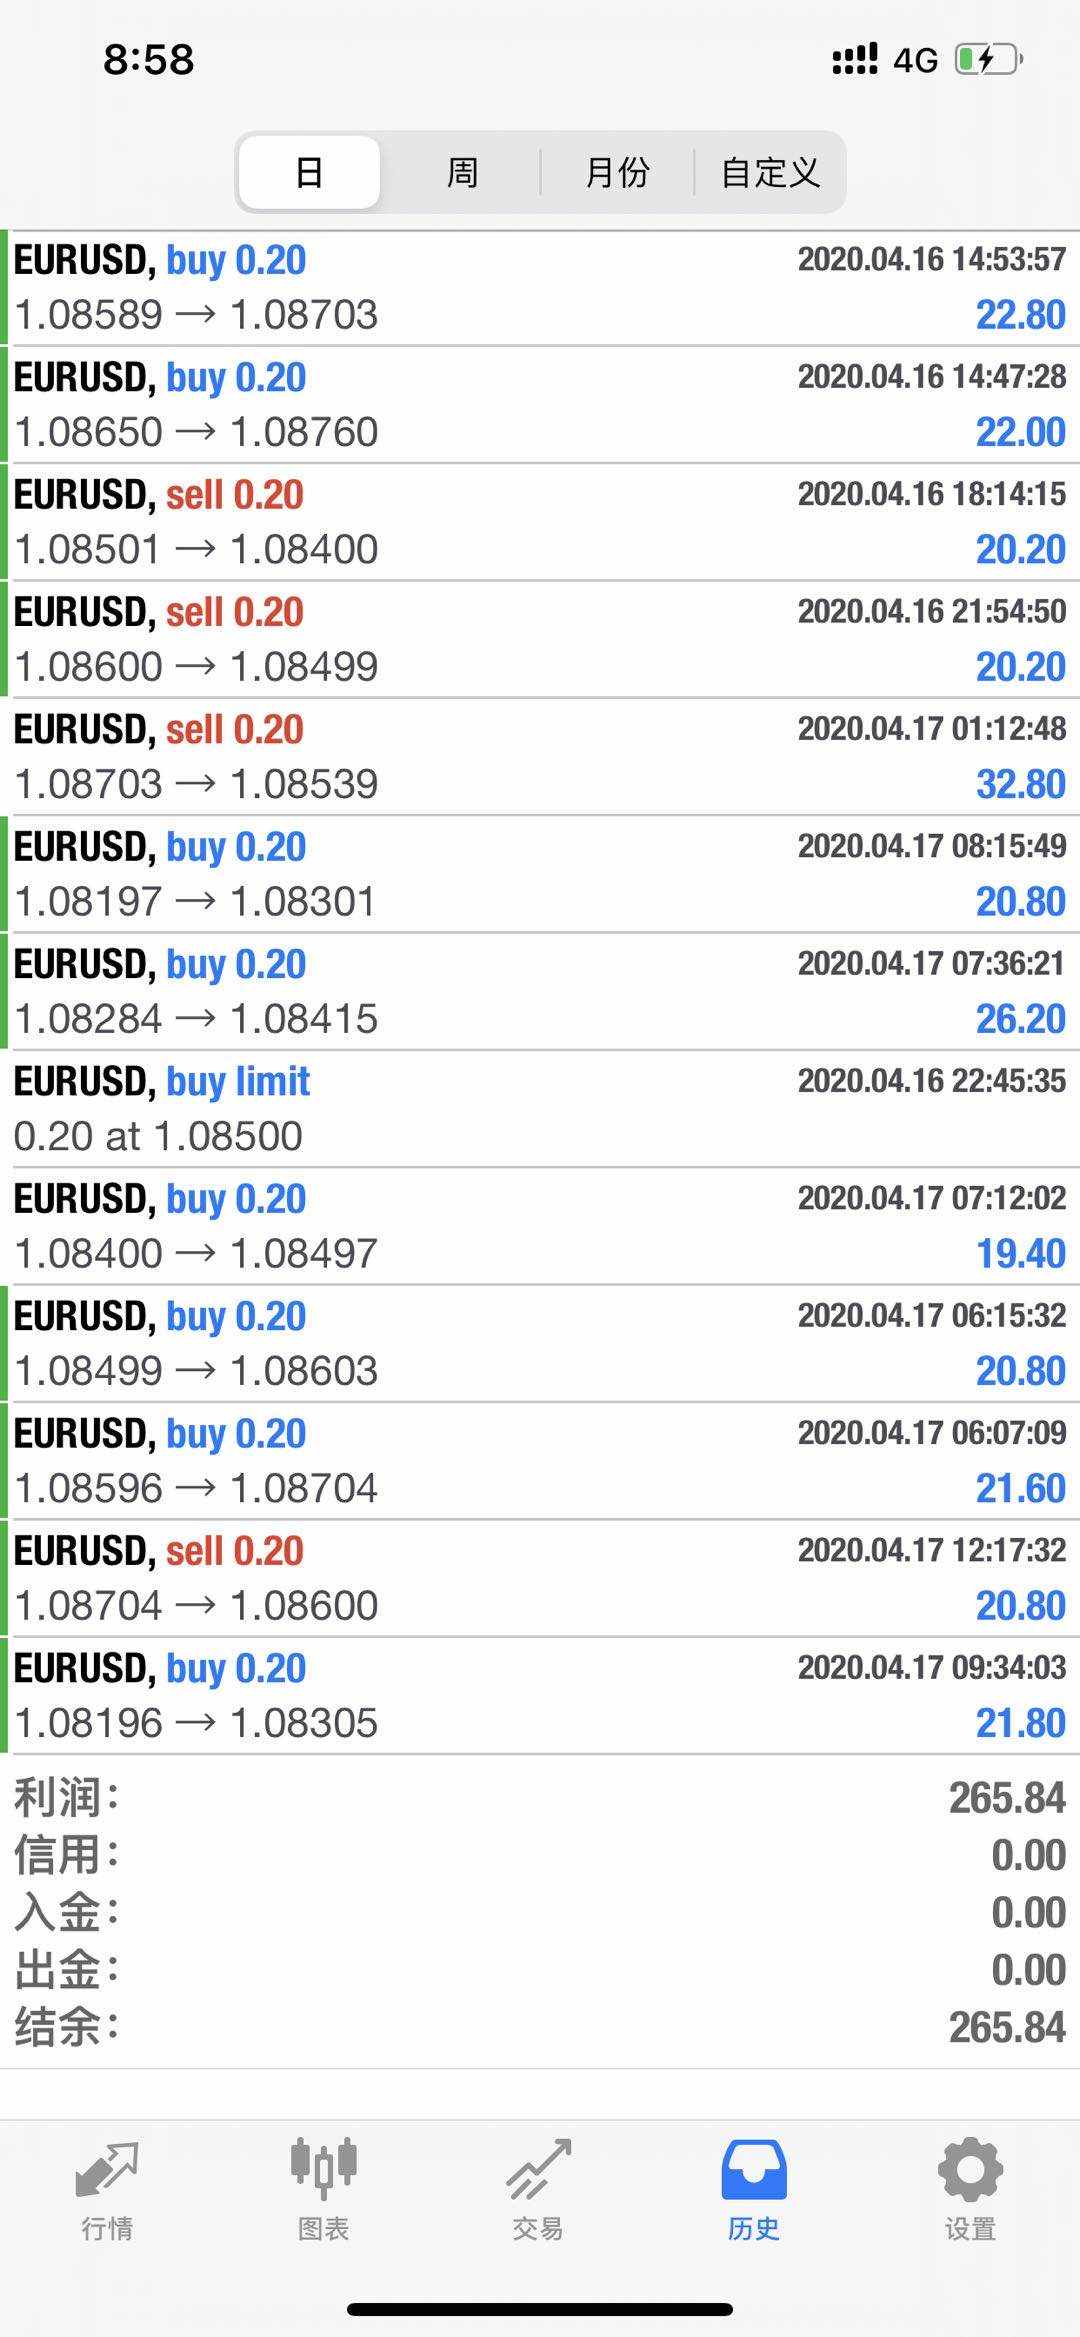Open the 图表 chart candlestick icon
1080x2337 pixels.
(x=323, y=2170)
